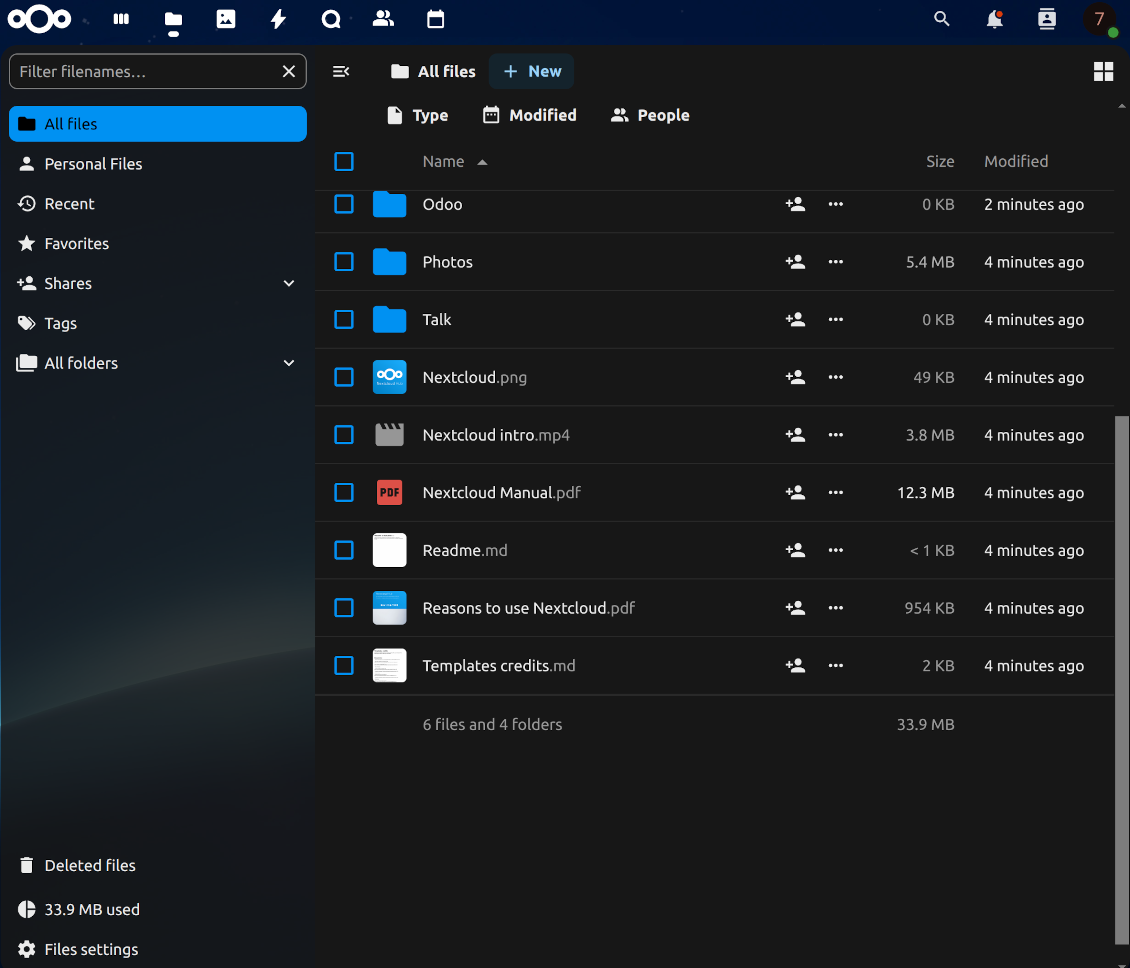Share the Photos folder

[x=795, y=262]
